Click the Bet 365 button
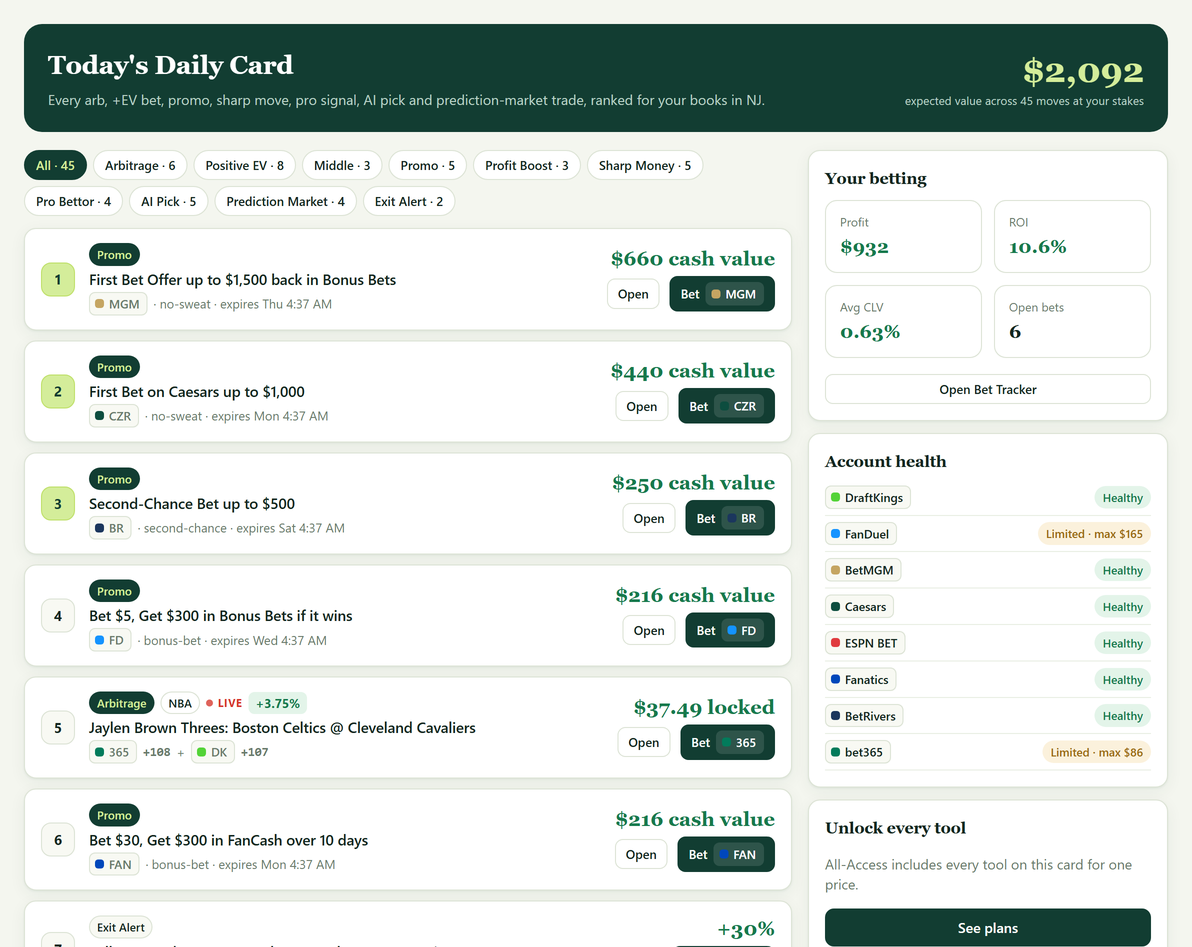1192x947 pixels. coord(727,743)
